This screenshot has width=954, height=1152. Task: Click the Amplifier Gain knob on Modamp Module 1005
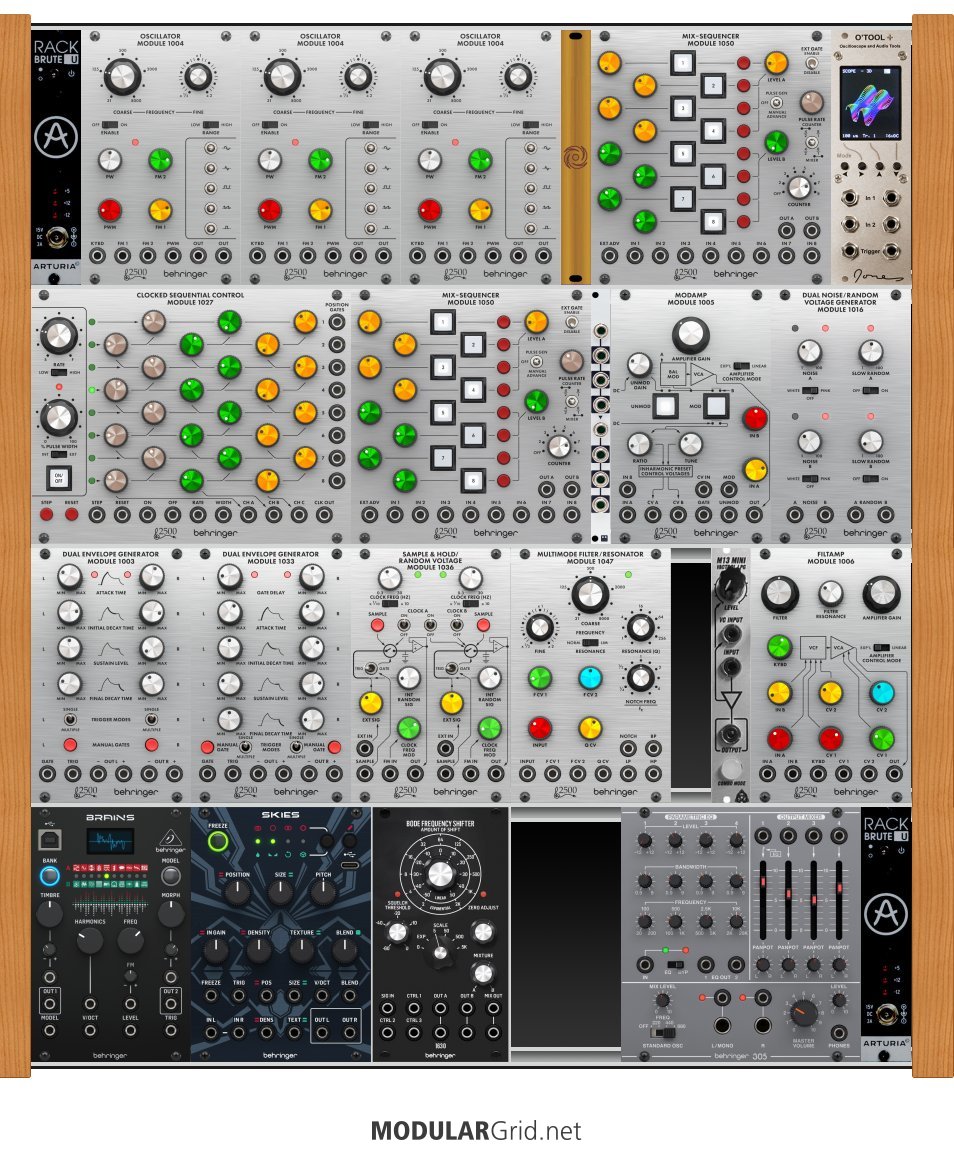pyautogui.click(x=690, y=335)
